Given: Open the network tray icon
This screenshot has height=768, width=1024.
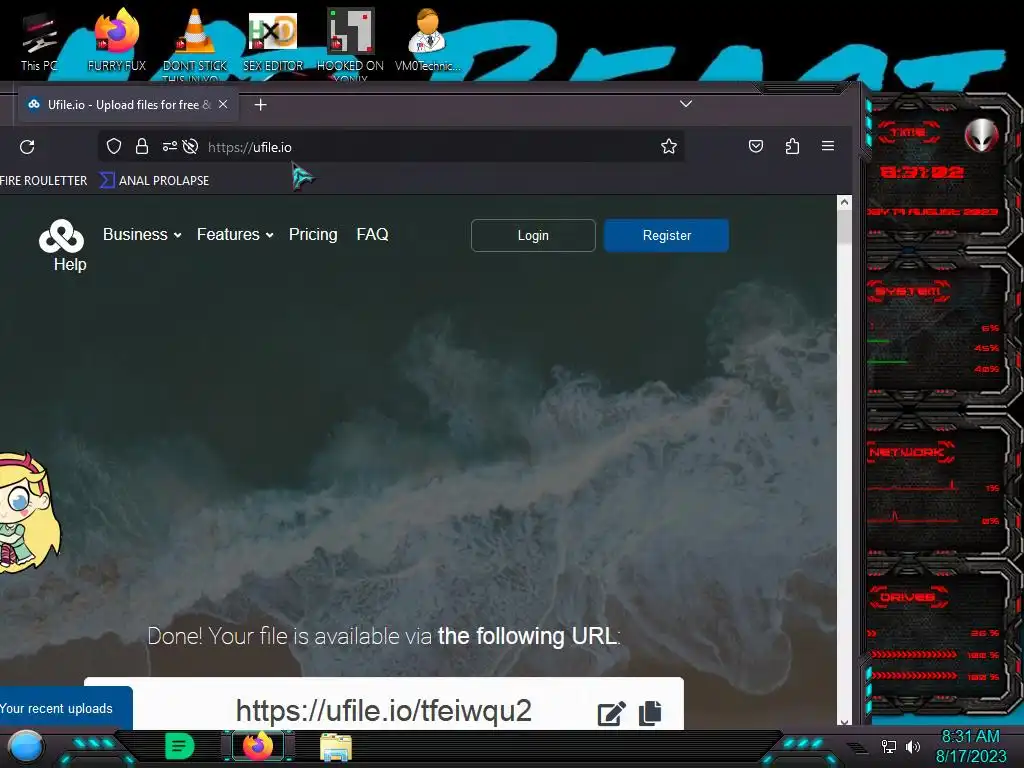Looking at the screenshot, I should (889, 746).
